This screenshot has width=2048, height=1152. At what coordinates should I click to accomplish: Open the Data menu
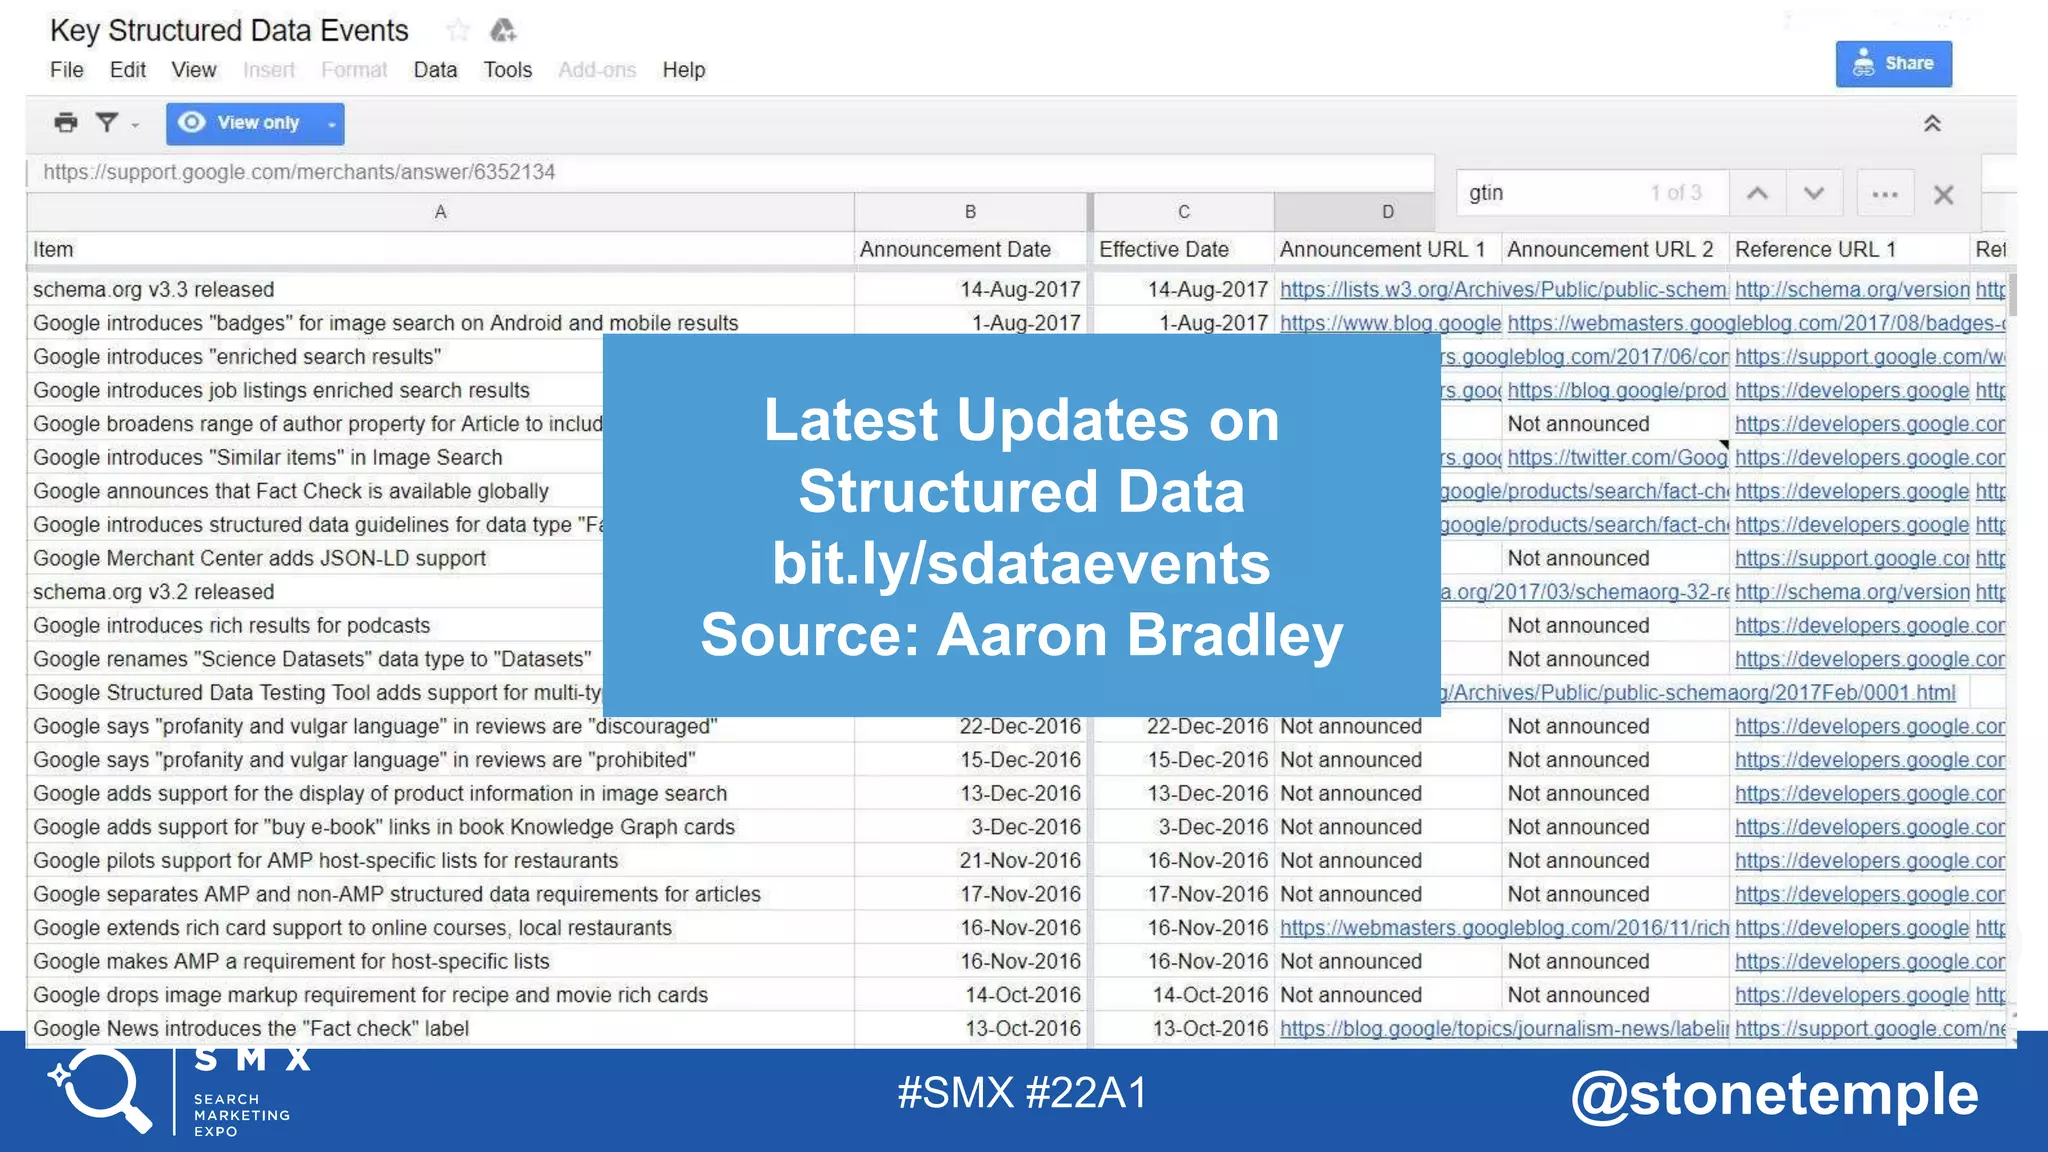pyautogui.click(x=435, y=70)
